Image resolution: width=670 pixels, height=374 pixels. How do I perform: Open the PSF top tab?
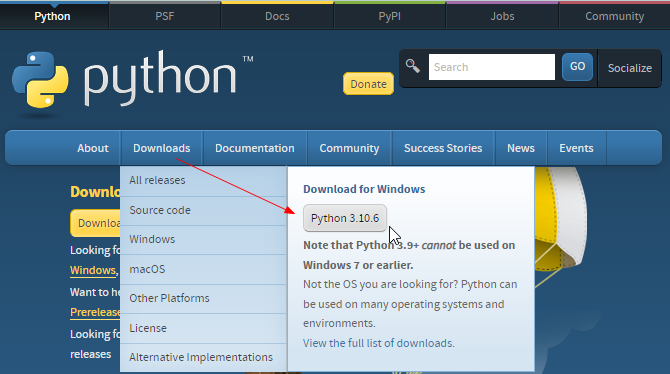click(165, 16)
